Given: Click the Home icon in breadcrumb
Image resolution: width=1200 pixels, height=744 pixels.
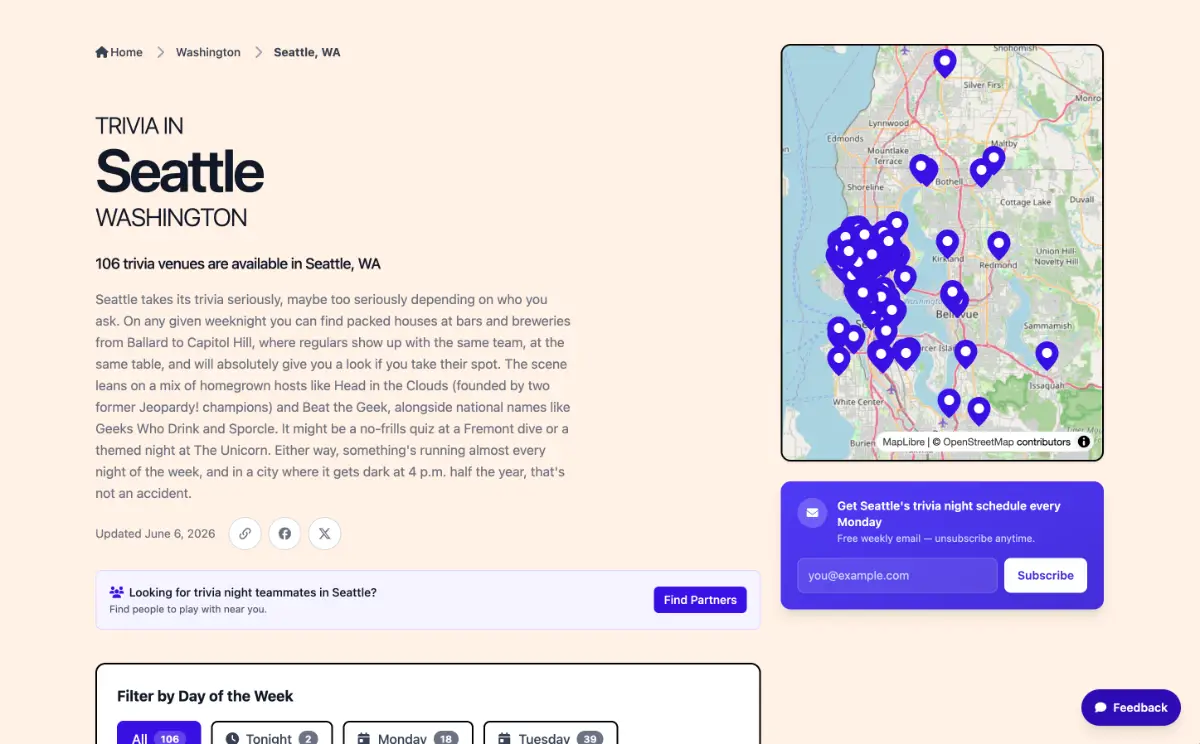Looking at the screenshot, I should point(102,52).
